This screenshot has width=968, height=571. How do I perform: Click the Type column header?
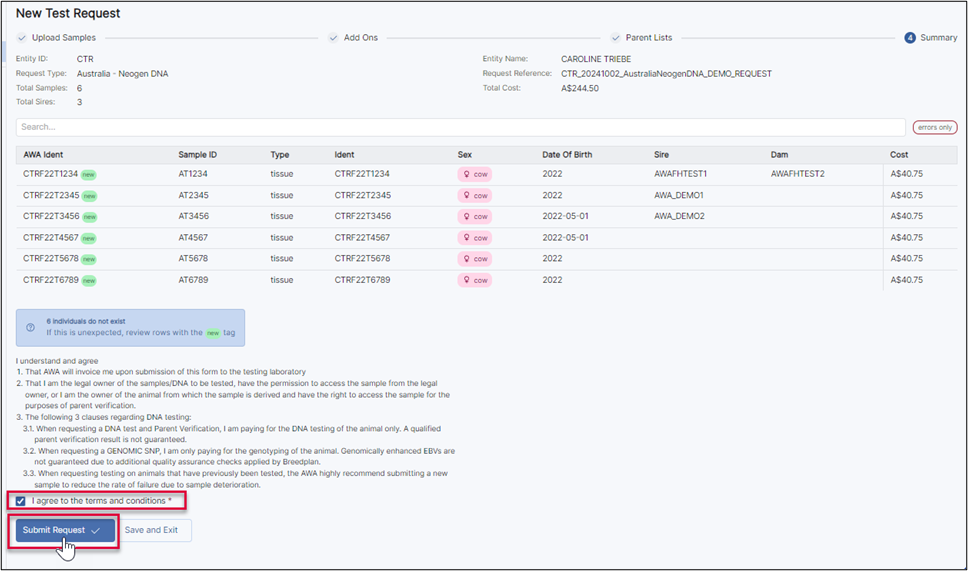click(x=280, y=155)
